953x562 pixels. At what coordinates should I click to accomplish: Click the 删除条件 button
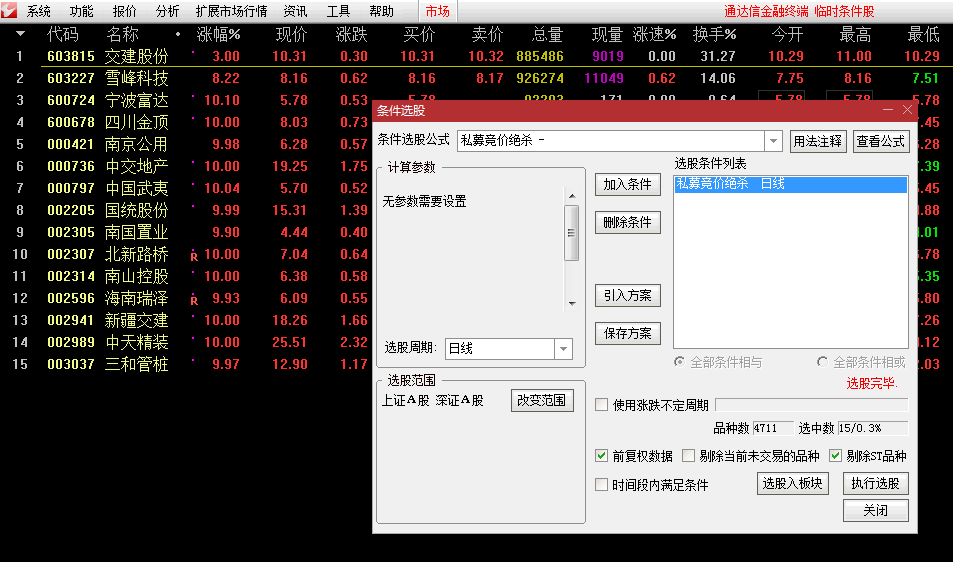pos(628,222)
